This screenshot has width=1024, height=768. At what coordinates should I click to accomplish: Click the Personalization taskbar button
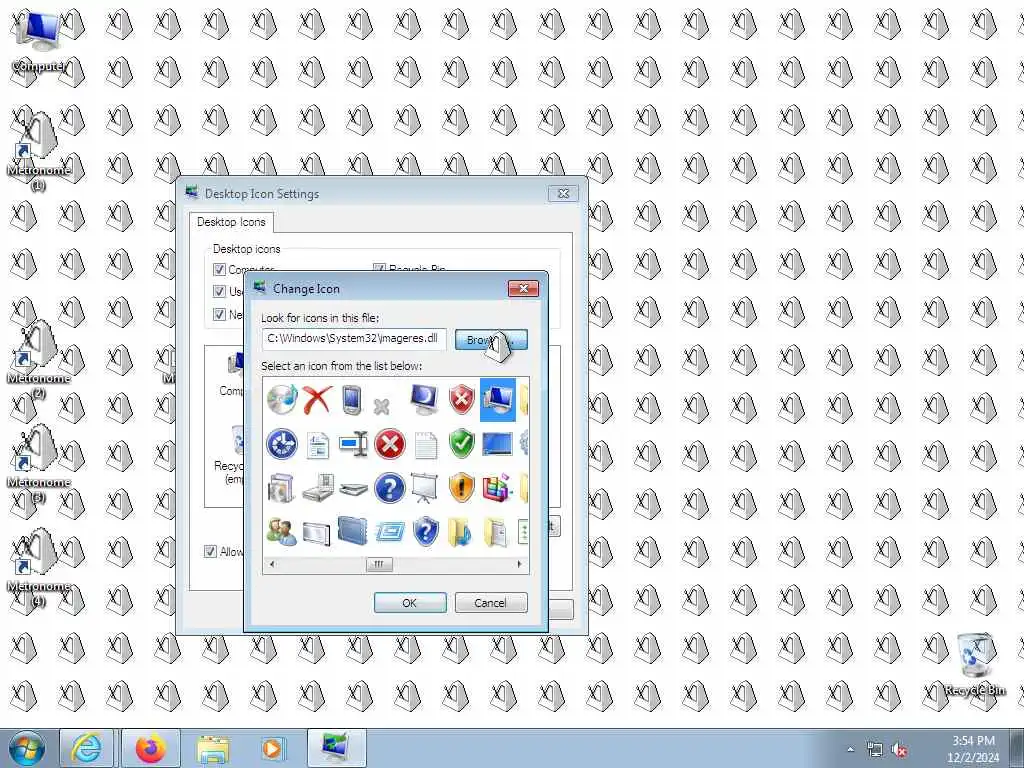[x=336, y=748]
